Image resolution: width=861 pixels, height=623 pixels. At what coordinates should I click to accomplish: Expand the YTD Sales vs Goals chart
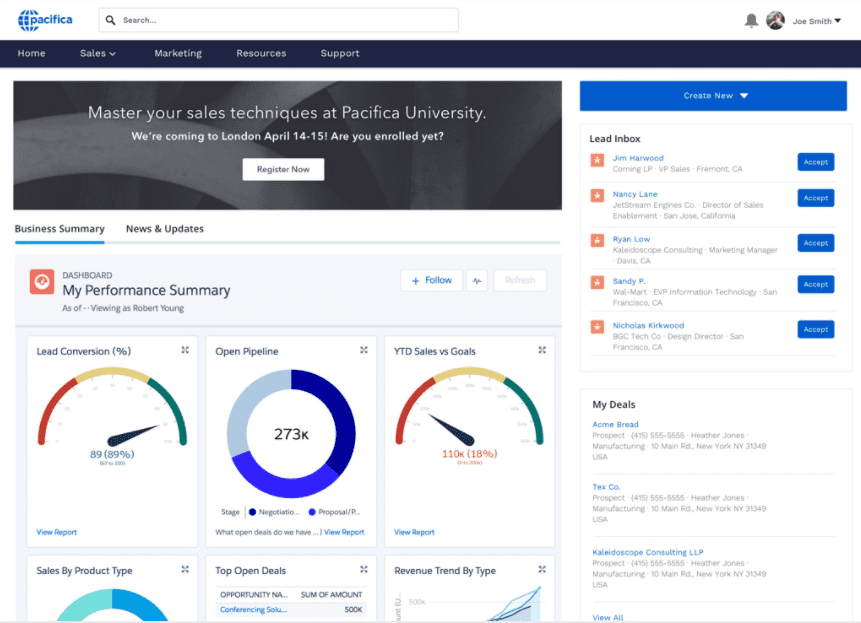pos(542,350)
